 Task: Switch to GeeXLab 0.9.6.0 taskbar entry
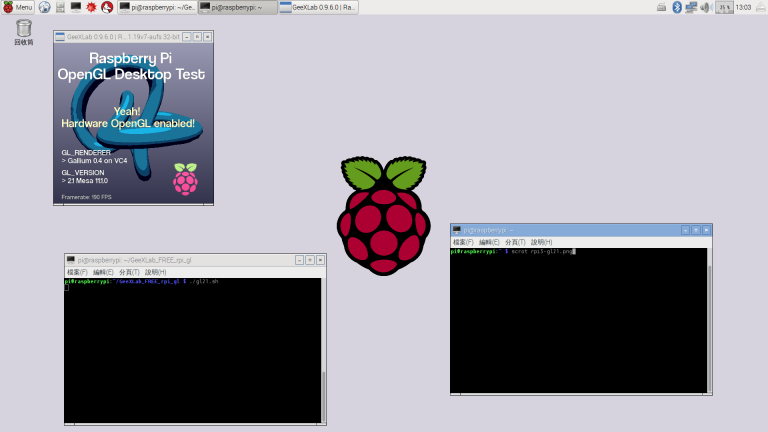[318, 7]
